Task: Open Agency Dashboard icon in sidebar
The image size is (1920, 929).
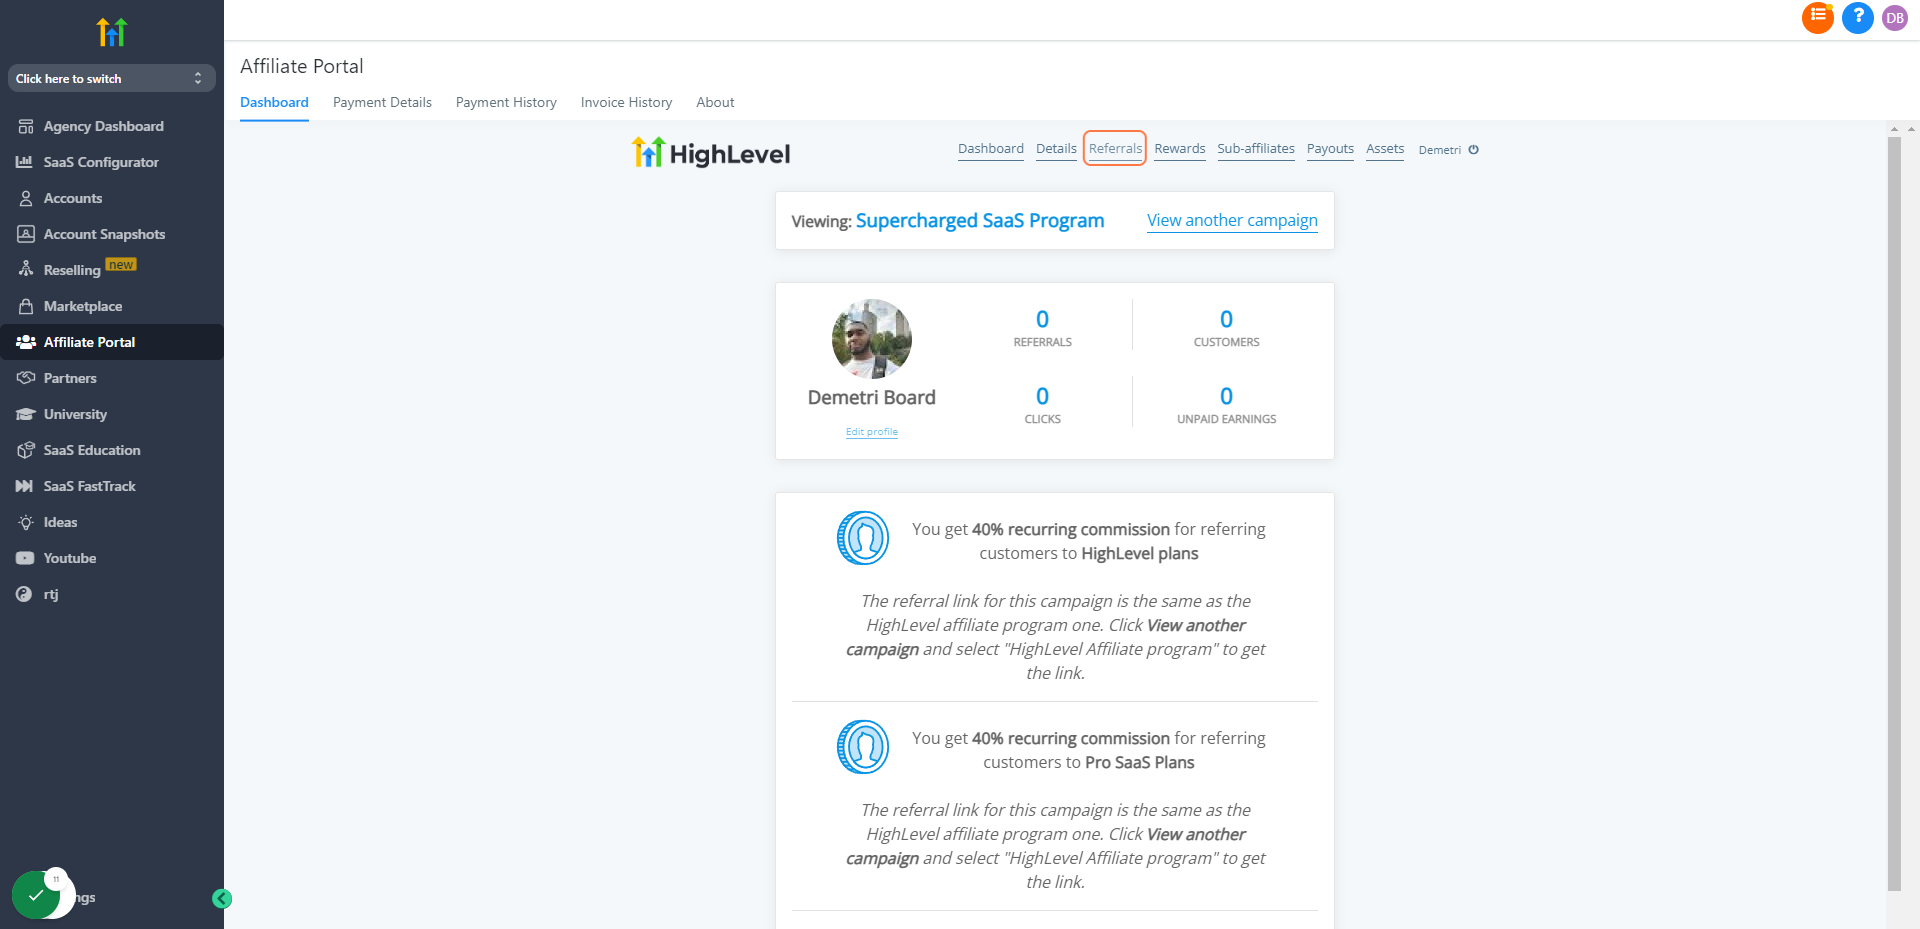Action: (26, 127)
